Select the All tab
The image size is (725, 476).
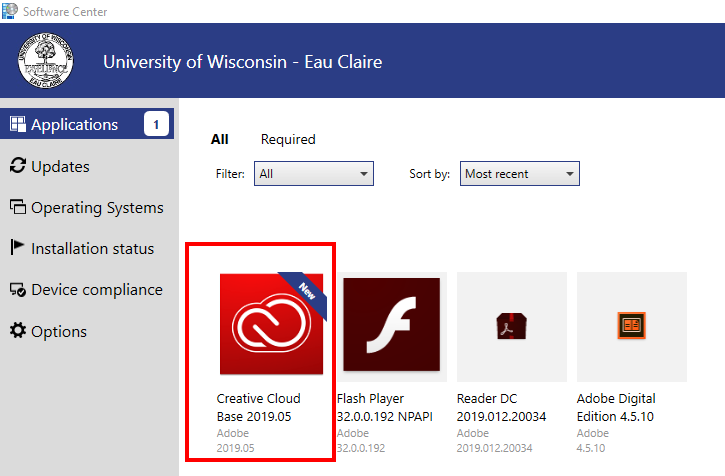pos(220,140)
